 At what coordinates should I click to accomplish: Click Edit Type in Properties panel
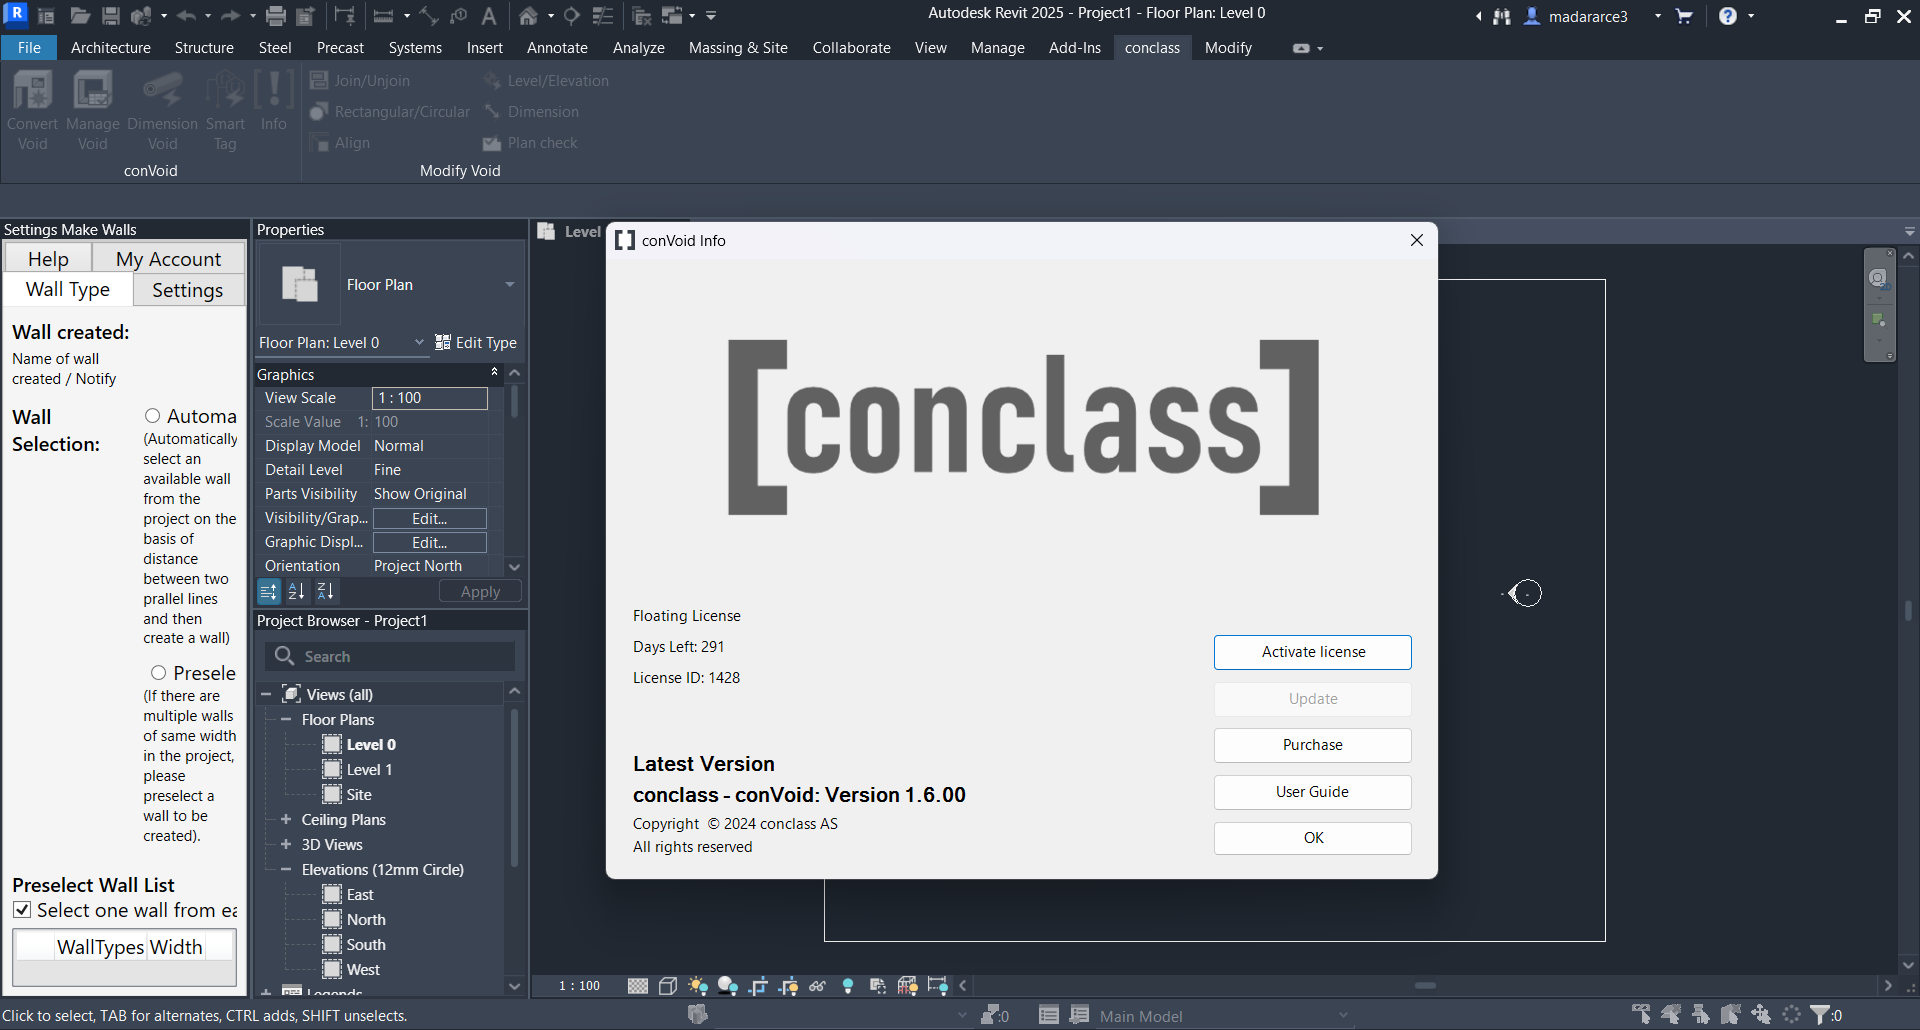point(476,343)
